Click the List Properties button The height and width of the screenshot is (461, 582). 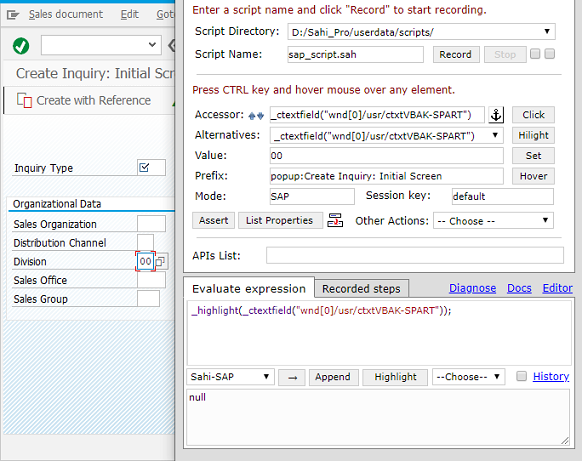point(280,220)
